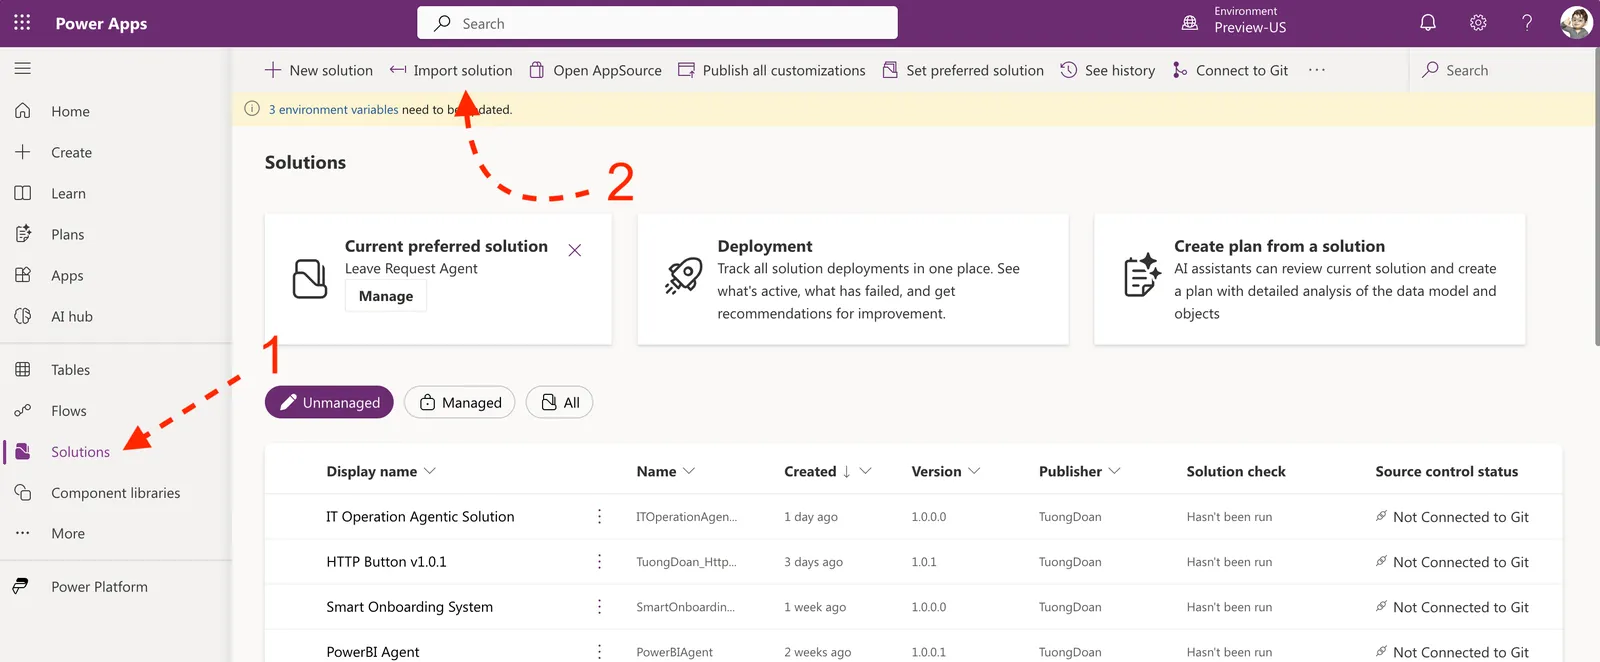Screen dimensions: 1600x662
Task: Filter solutions by Managed
Action: pyautogui.click(x=460, y=402)
